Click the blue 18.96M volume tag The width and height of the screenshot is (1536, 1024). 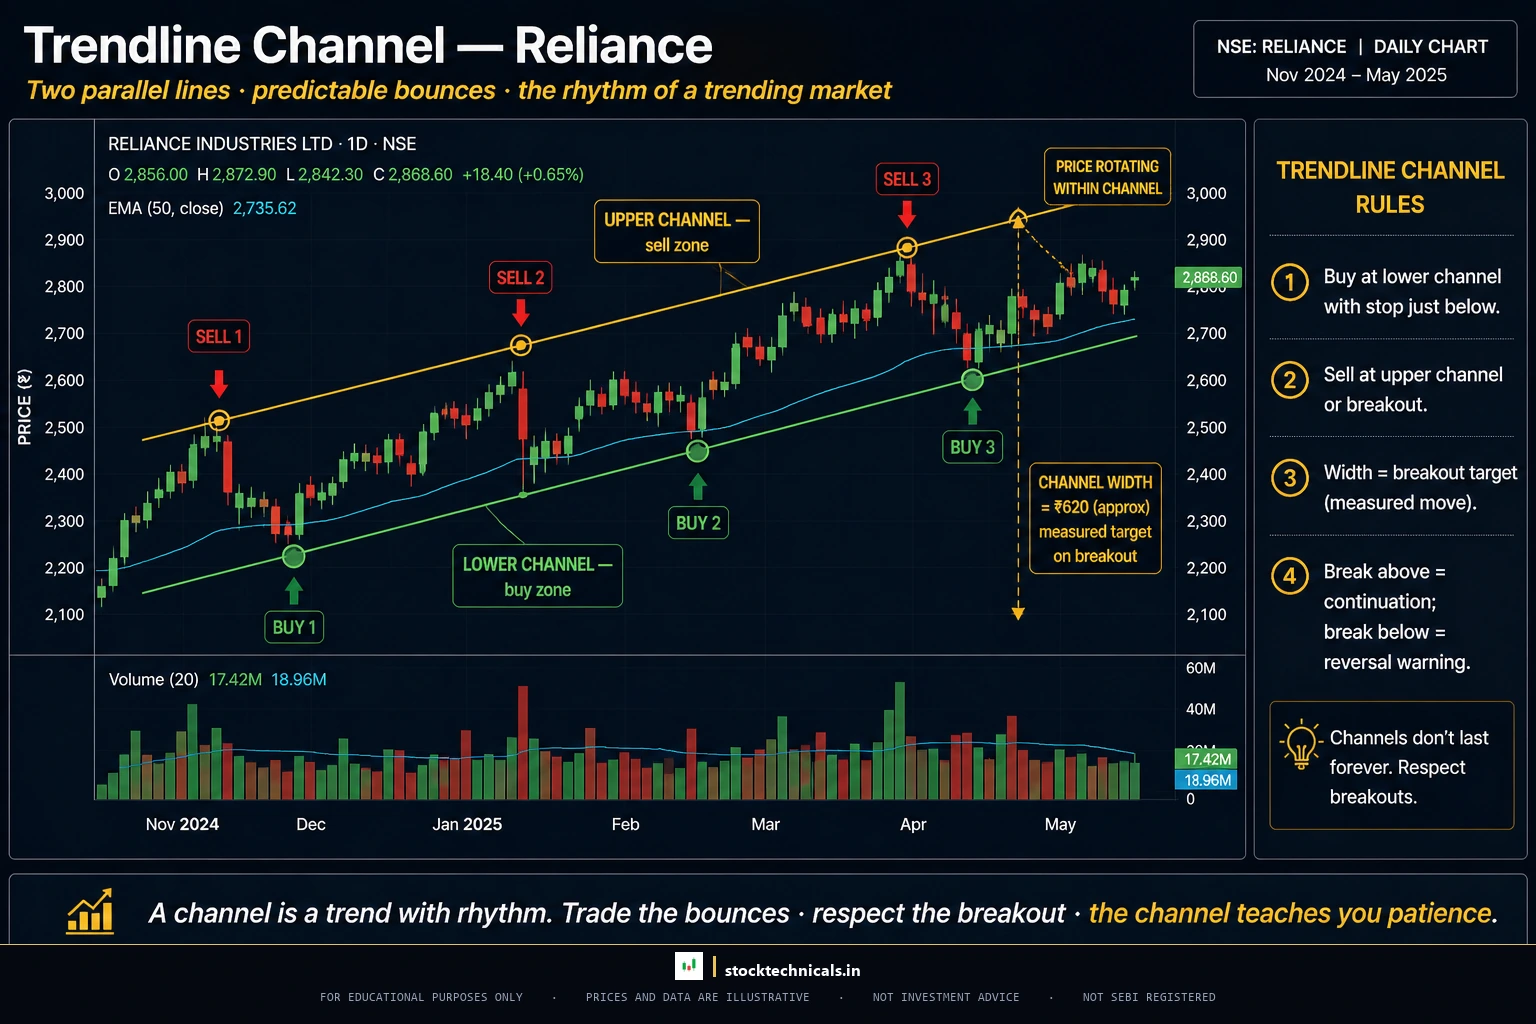click(1206, 780)
